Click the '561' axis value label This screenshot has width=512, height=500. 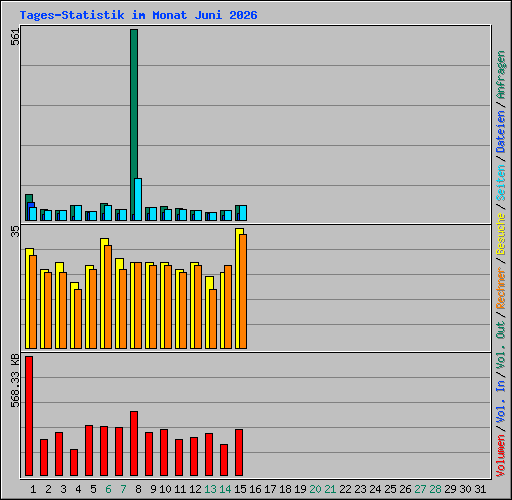point(15,37)
